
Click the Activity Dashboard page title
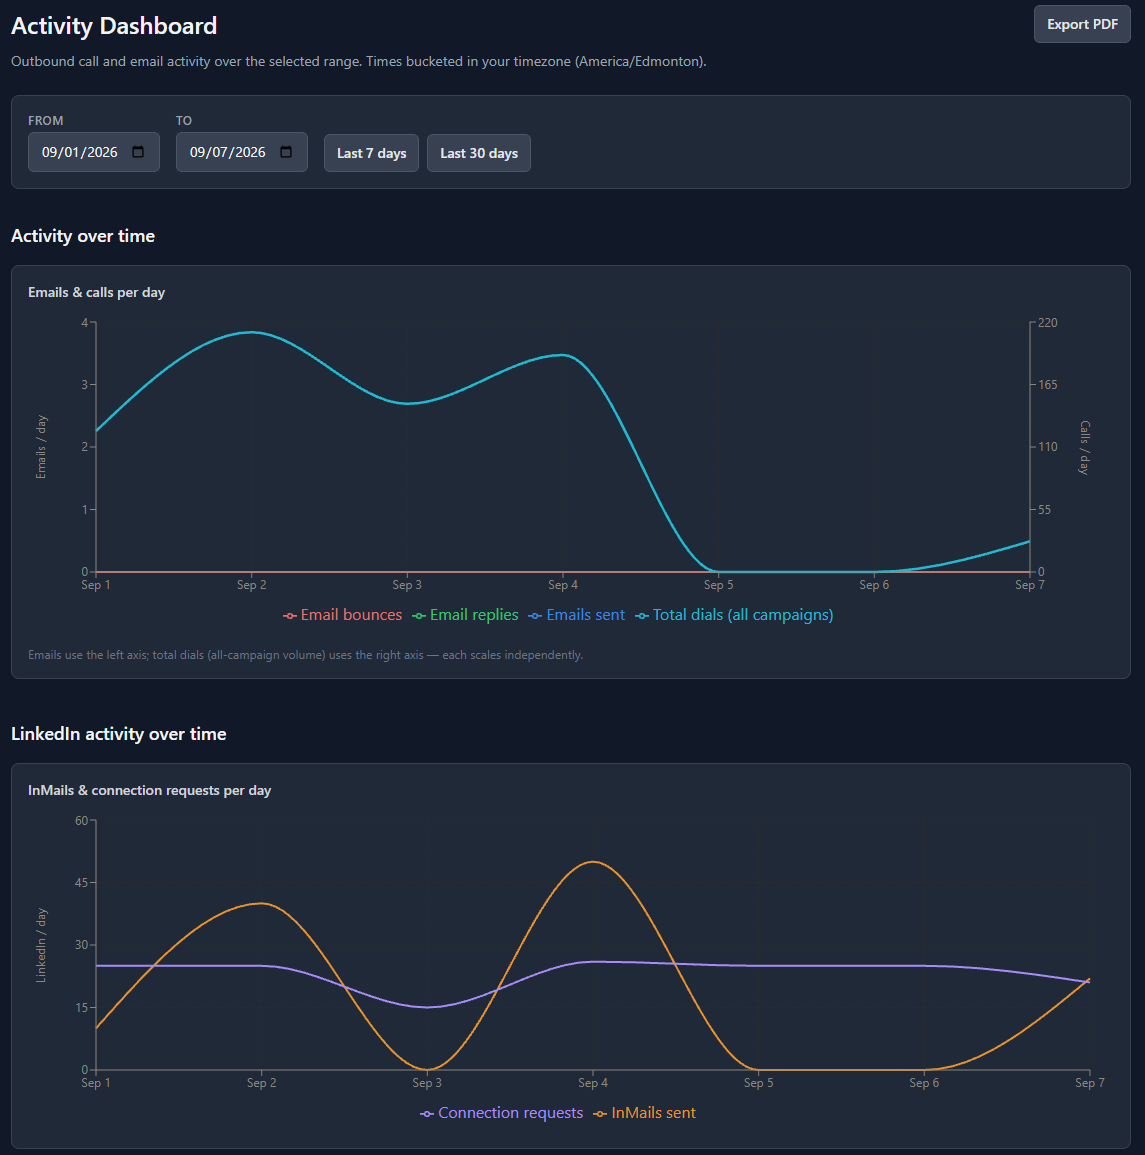114,26
